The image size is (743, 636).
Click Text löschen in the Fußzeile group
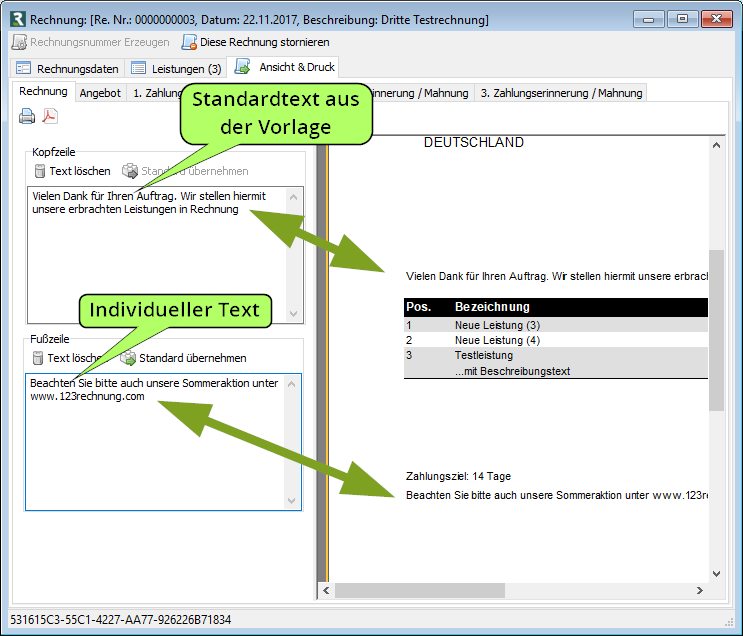pyautogui.click(x=68, y=358)
